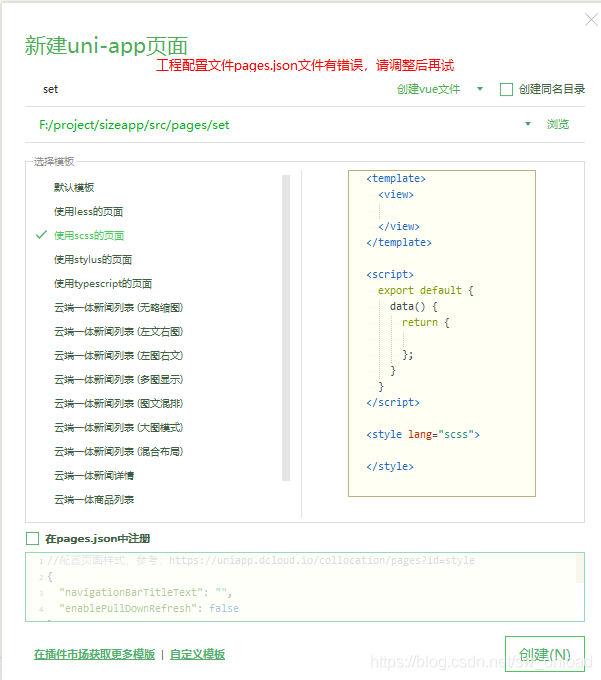Viewport: 601px width, 680px height.
Task: Toggle the 创建同名目录 checkbox
Action: (506, 89)
